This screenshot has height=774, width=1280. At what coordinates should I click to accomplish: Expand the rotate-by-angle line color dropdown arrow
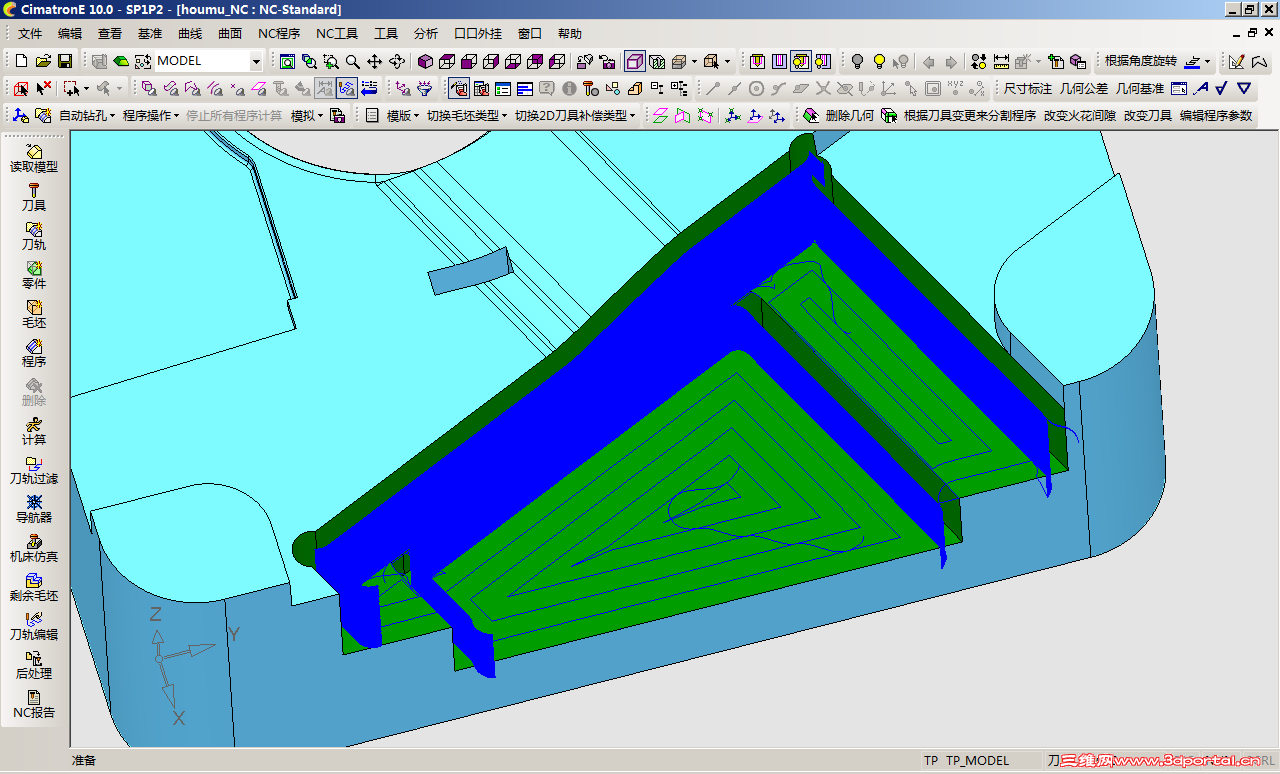[x=1207, y=61]
